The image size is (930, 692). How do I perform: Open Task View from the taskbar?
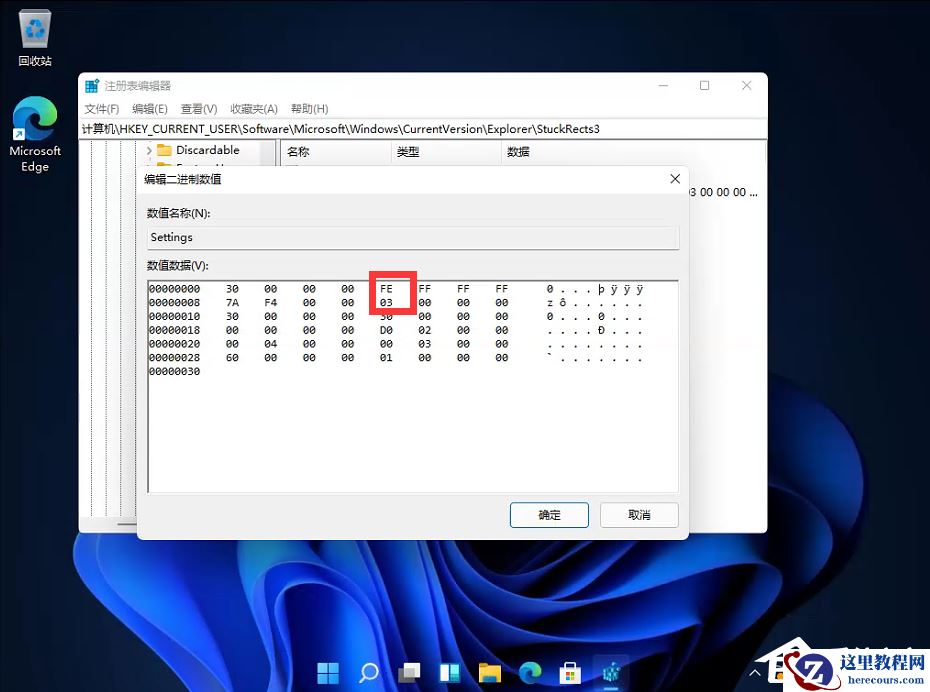click(408, 673)
